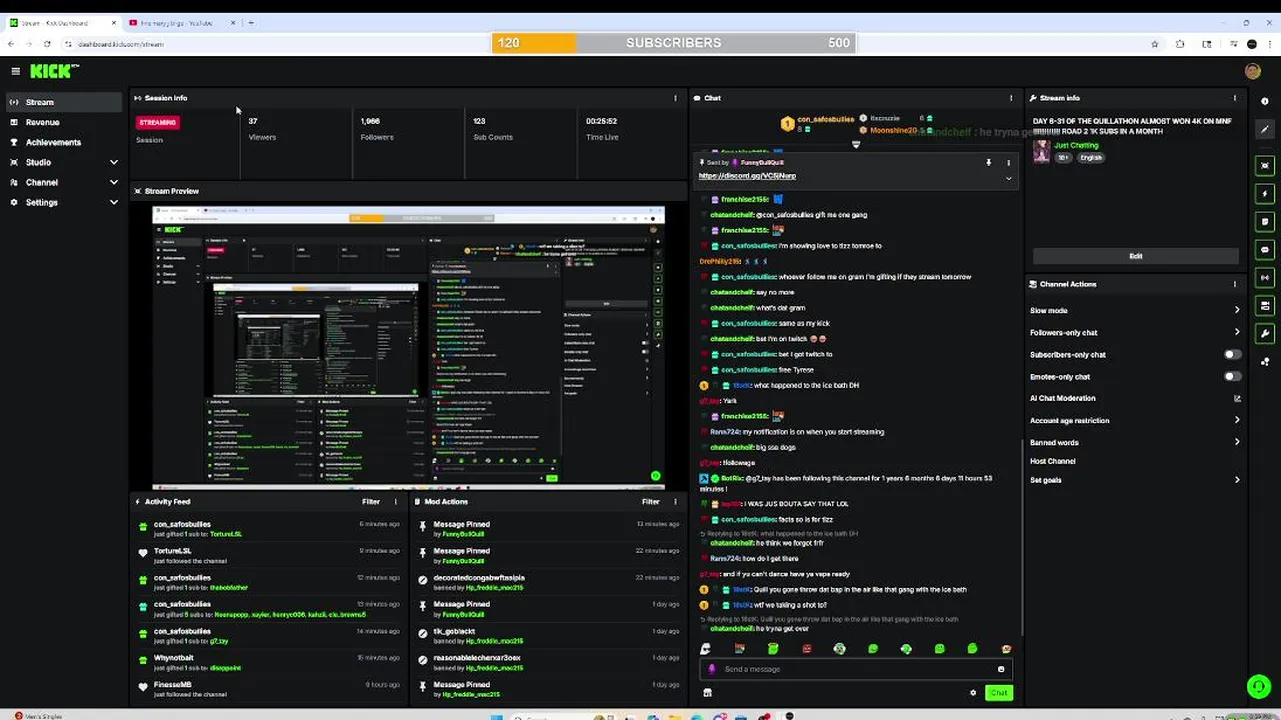Open the green headset support button

1258,686
